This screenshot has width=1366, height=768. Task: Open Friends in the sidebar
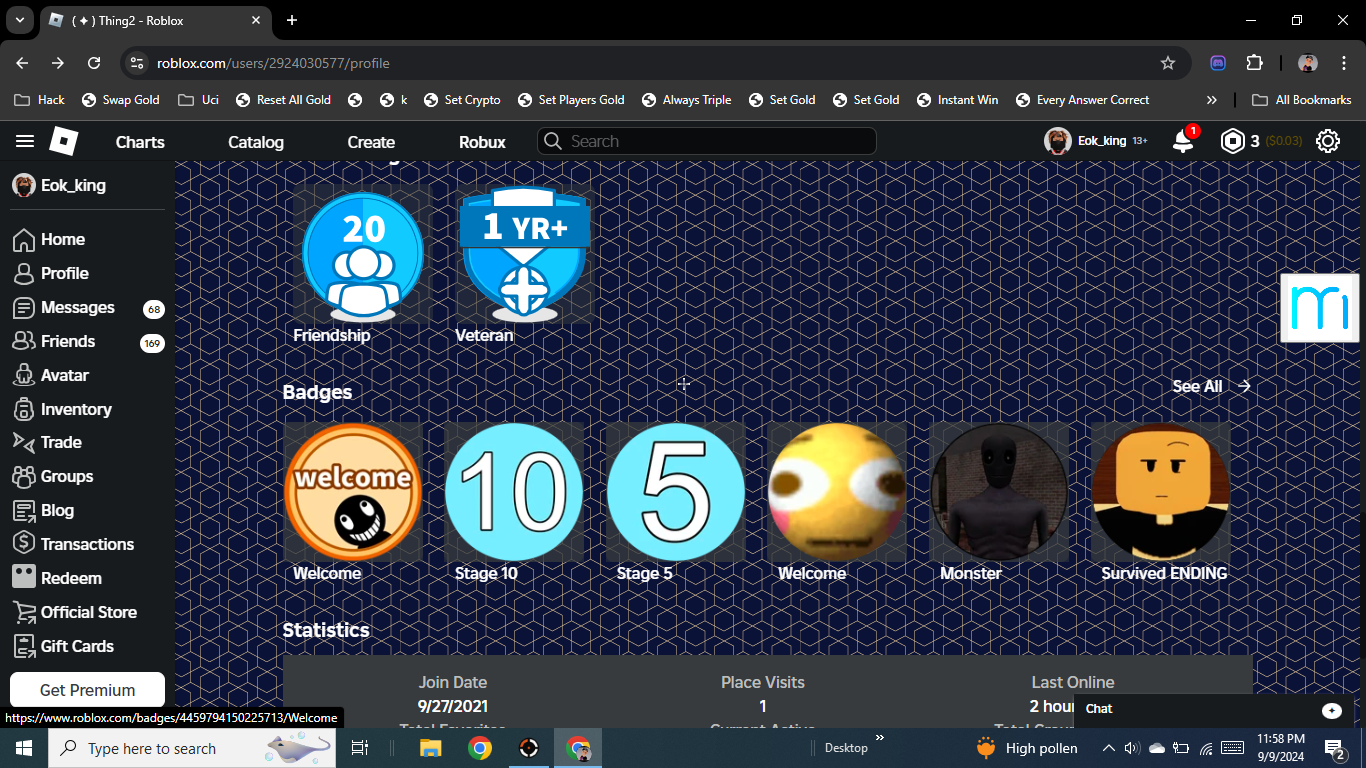pyautogui.click(x=87, y=341)
